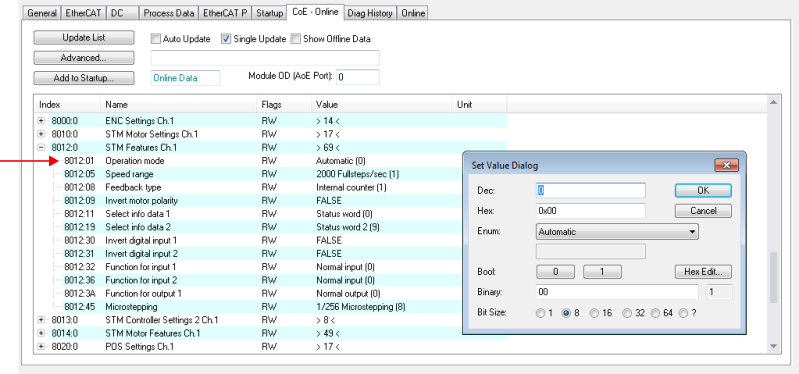
Task: Open the General tab
Action: (x=42, y=13)
